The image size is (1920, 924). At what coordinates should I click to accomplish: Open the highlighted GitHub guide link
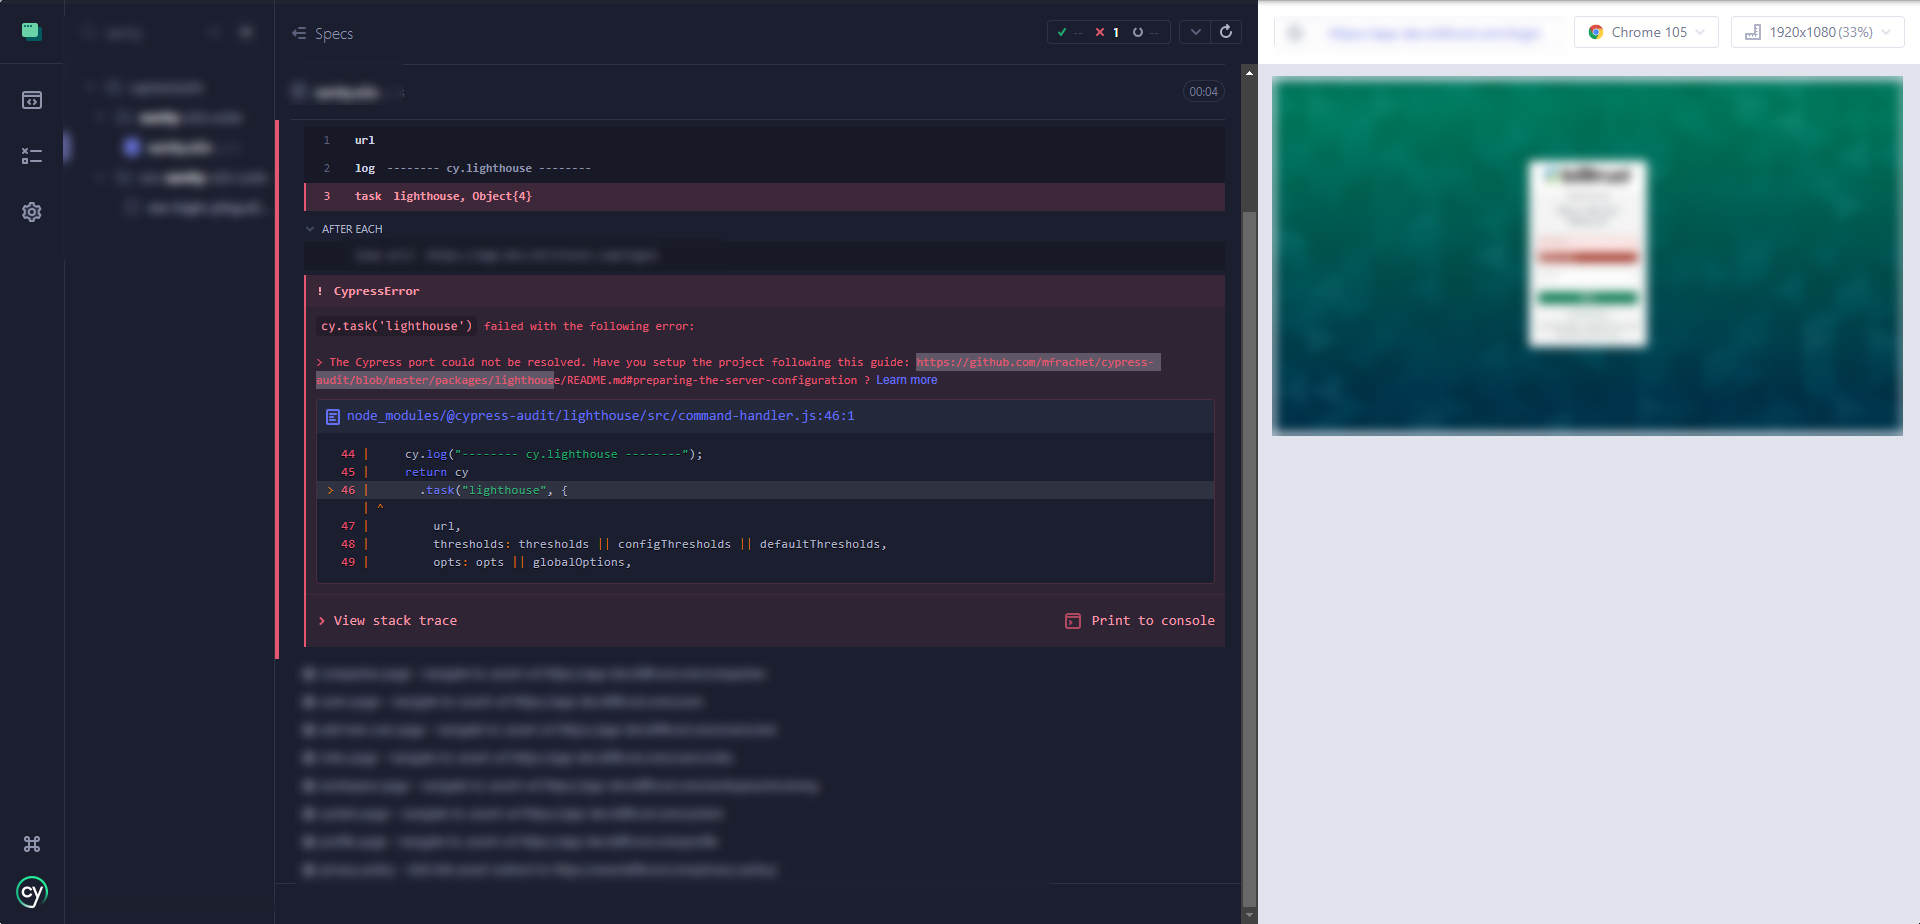click(1037, 362)
